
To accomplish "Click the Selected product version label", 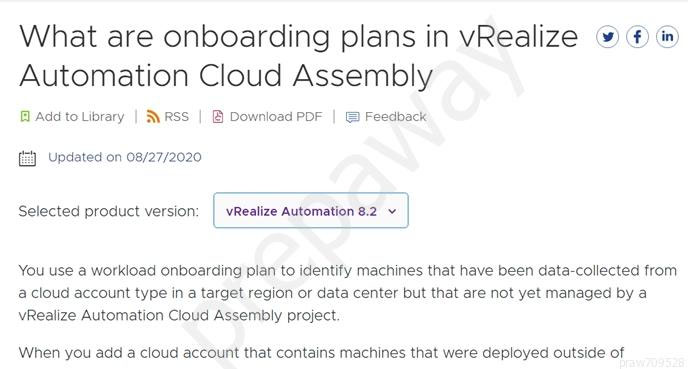I will tap(109, 211).
